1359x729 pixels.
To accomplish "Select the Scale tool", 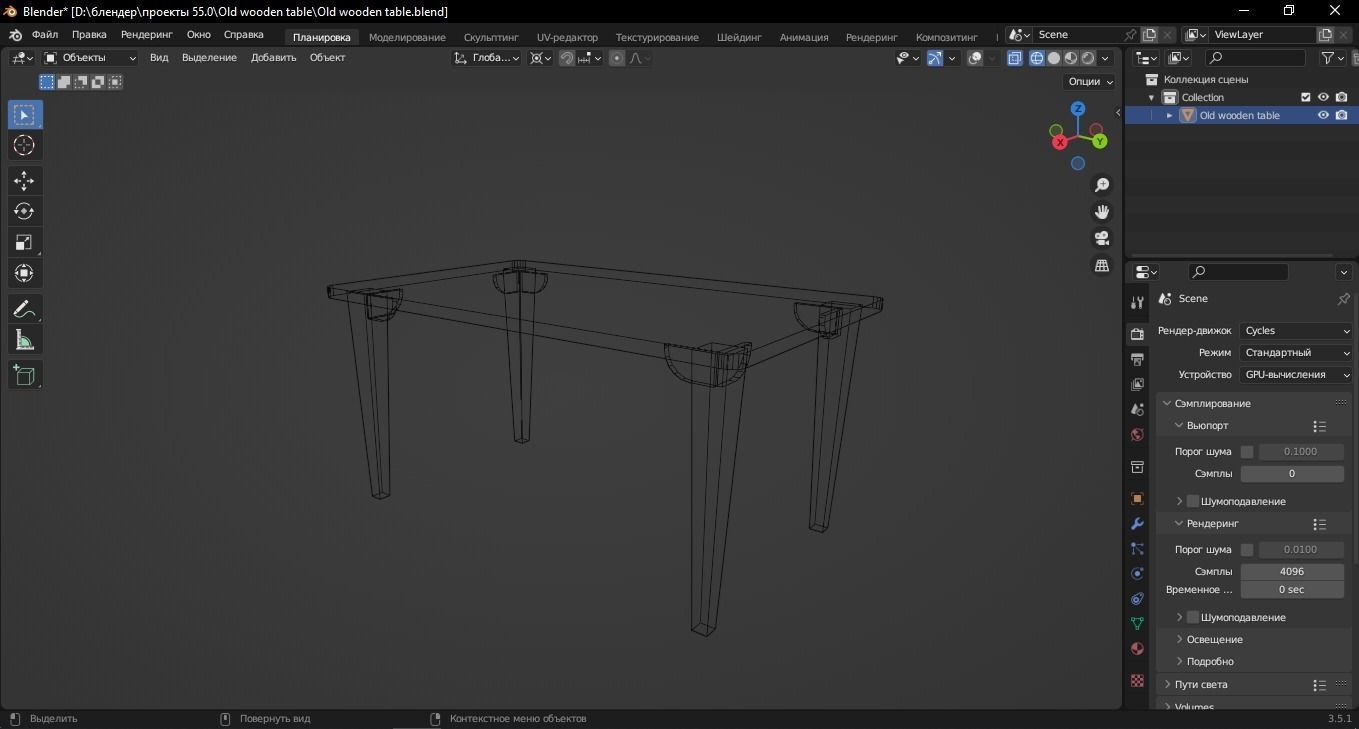I will click(24, 242).
